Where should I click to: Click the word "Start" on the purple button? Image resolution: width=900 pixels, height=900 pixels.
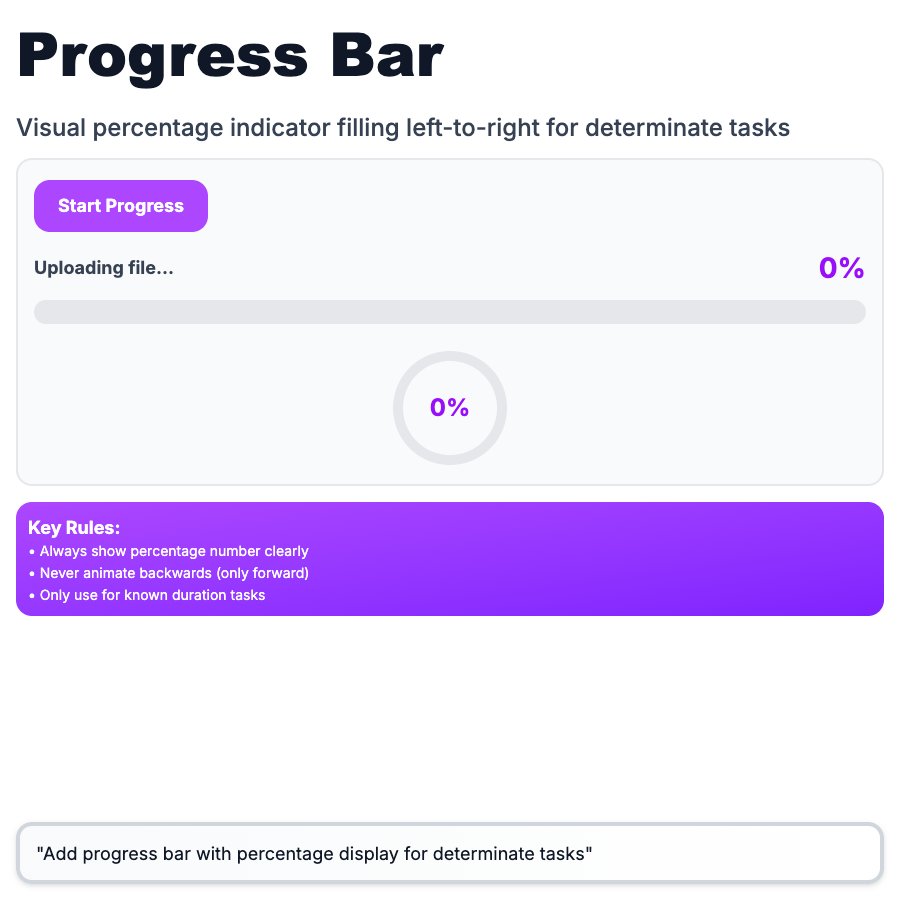(79, 206)
